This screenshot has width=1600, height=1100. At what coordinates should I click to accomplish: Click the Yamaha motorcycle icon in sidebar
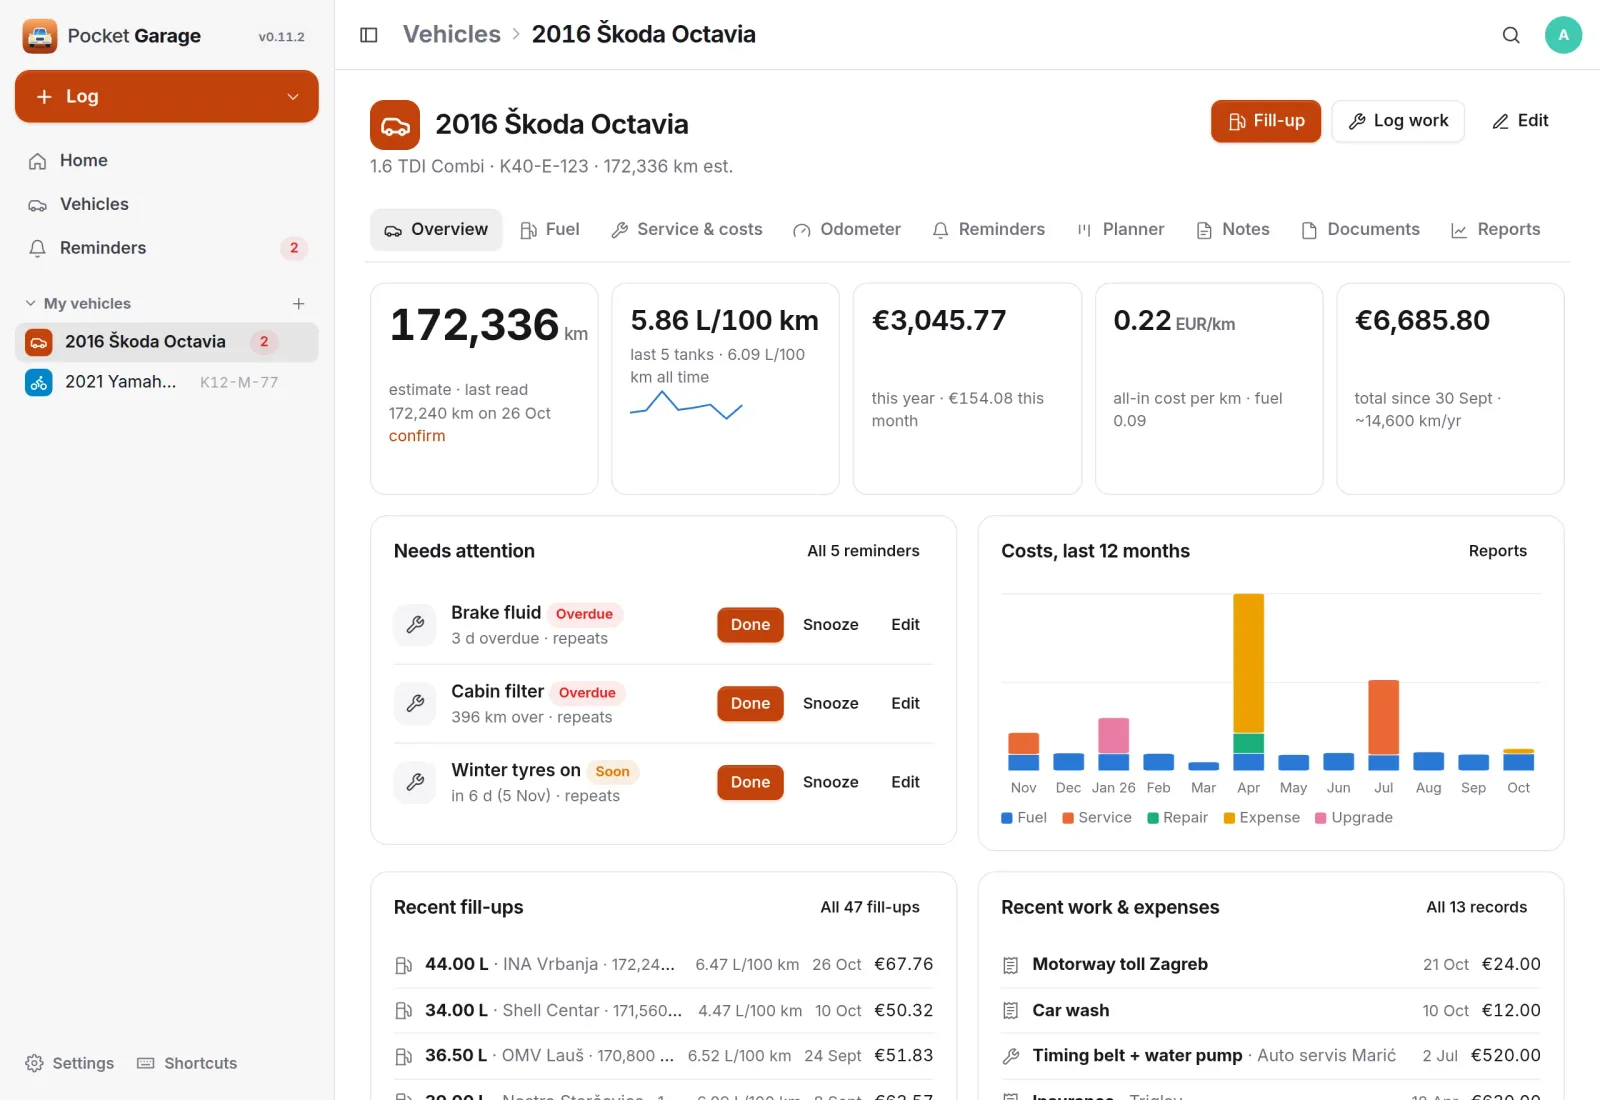click(x=39, y=382)
